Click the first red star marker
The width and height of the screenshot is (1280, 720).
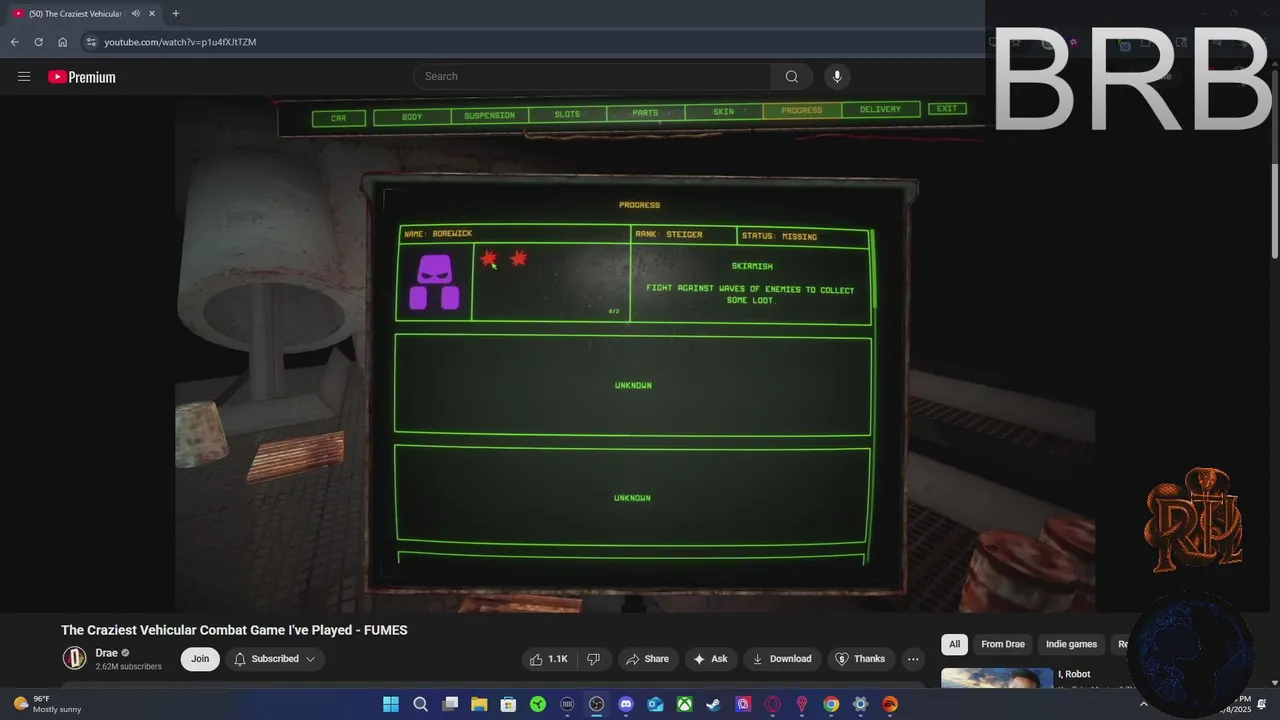pyautogui.click(x=489, y=259)
